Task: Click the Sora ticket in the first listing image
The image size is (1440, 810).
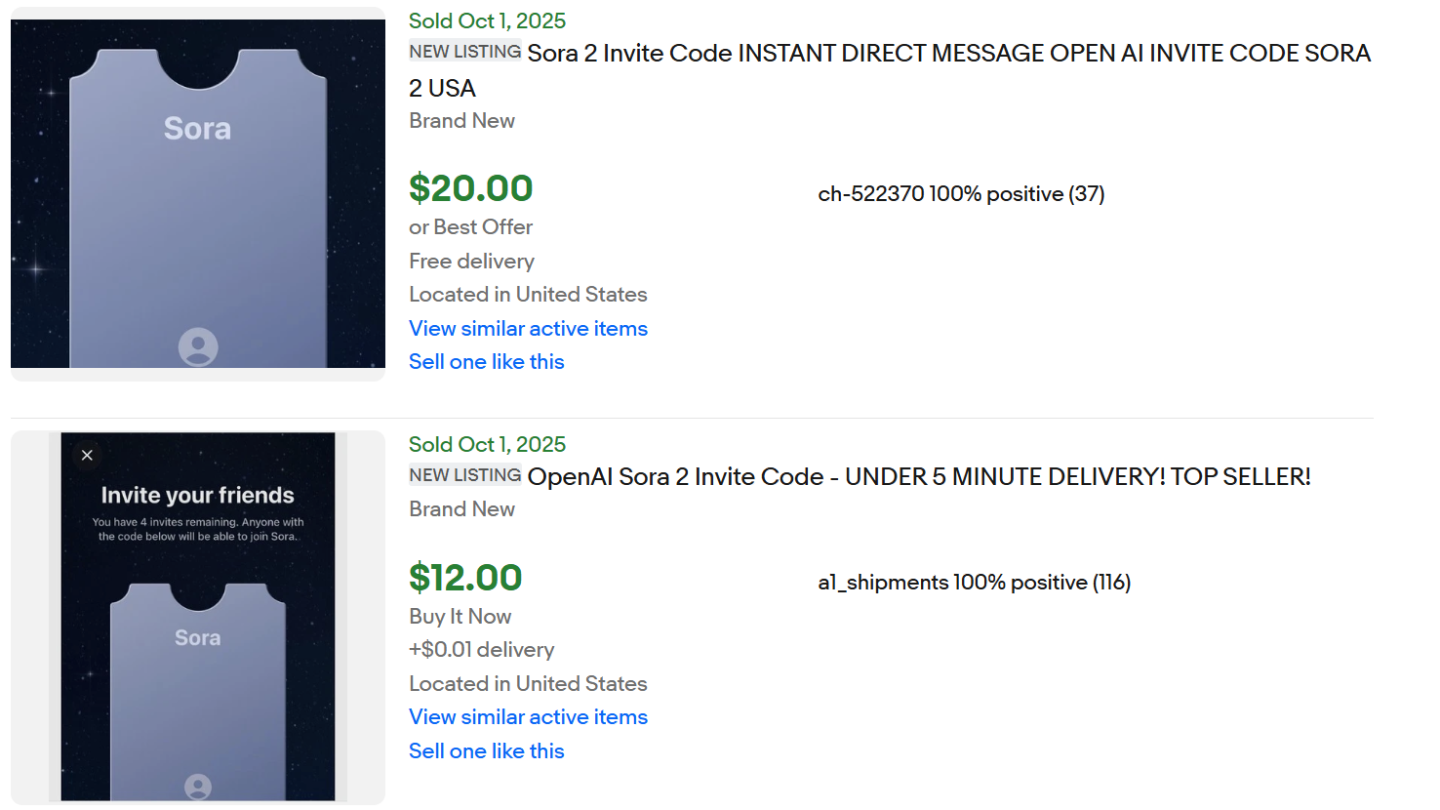Action: (198, 200)
